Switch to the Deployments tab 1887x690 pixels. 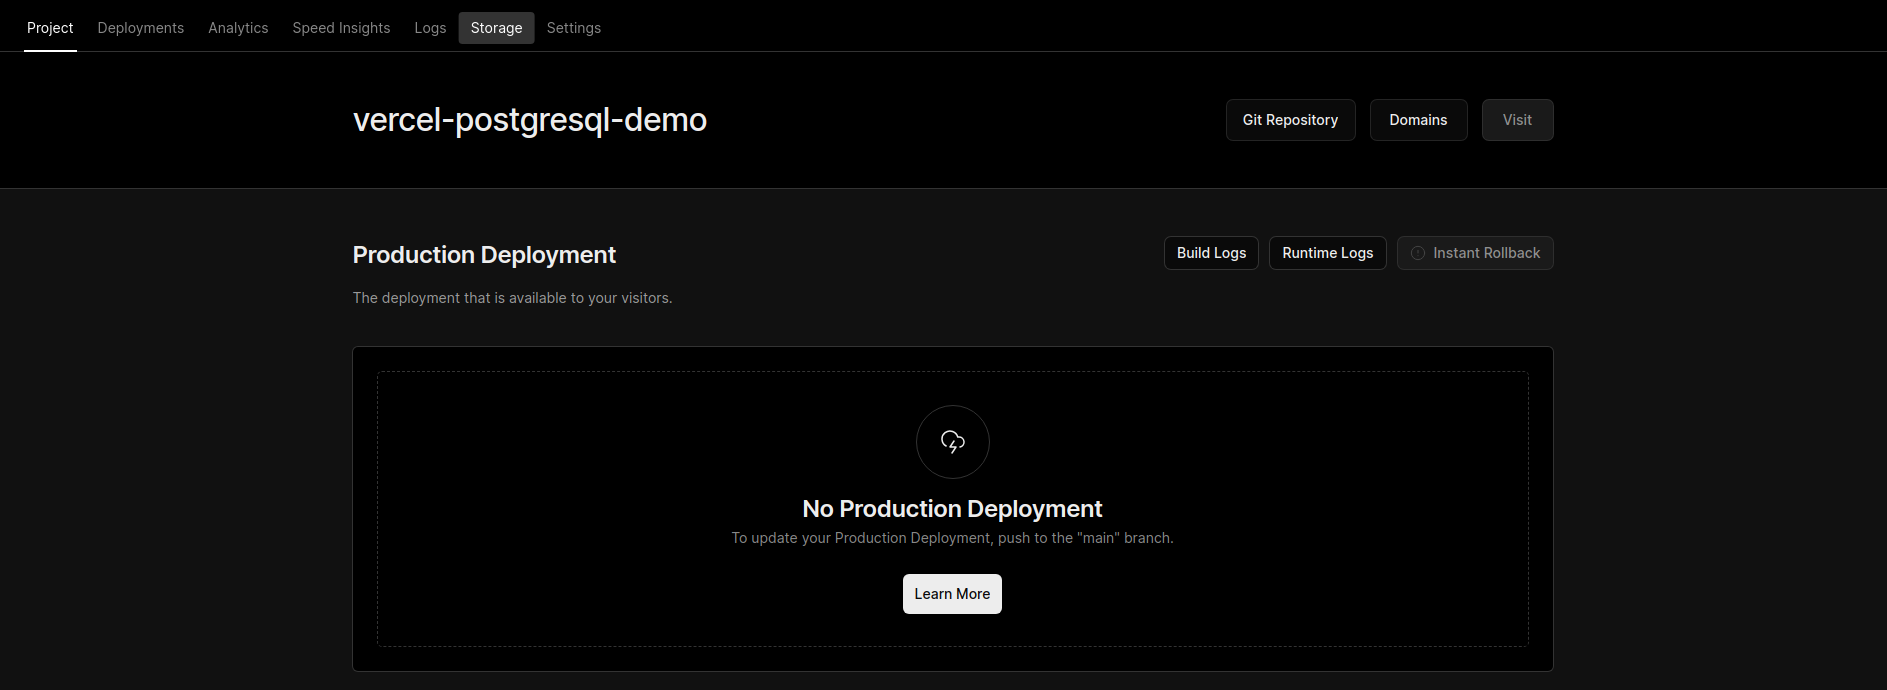(x=141, y=28)
